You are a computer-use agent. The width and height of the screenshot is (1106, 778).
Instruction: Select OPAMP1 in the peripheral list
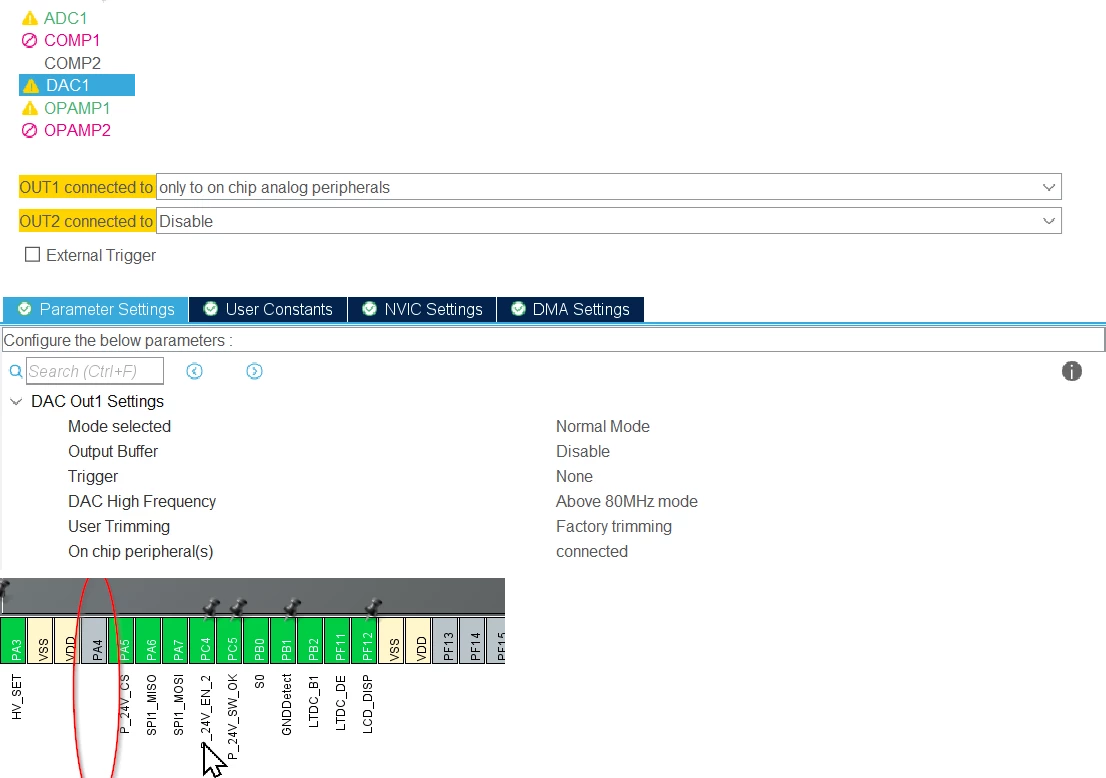coord(77,108)
